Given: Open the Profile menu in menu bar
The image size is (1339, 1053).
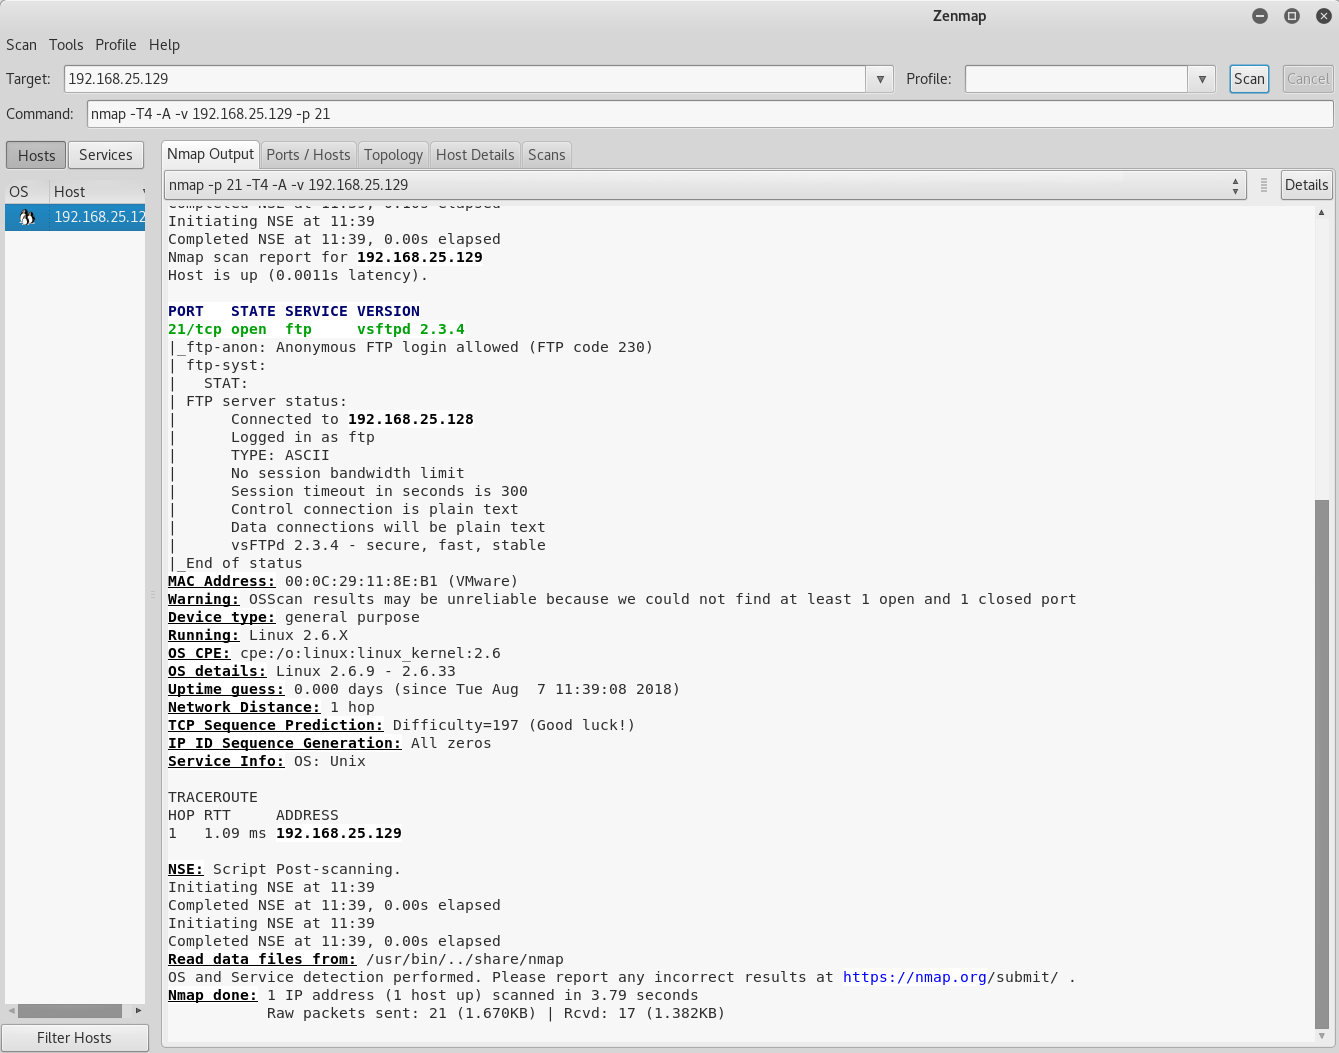Looking at the screenshot, I should 116,45.
